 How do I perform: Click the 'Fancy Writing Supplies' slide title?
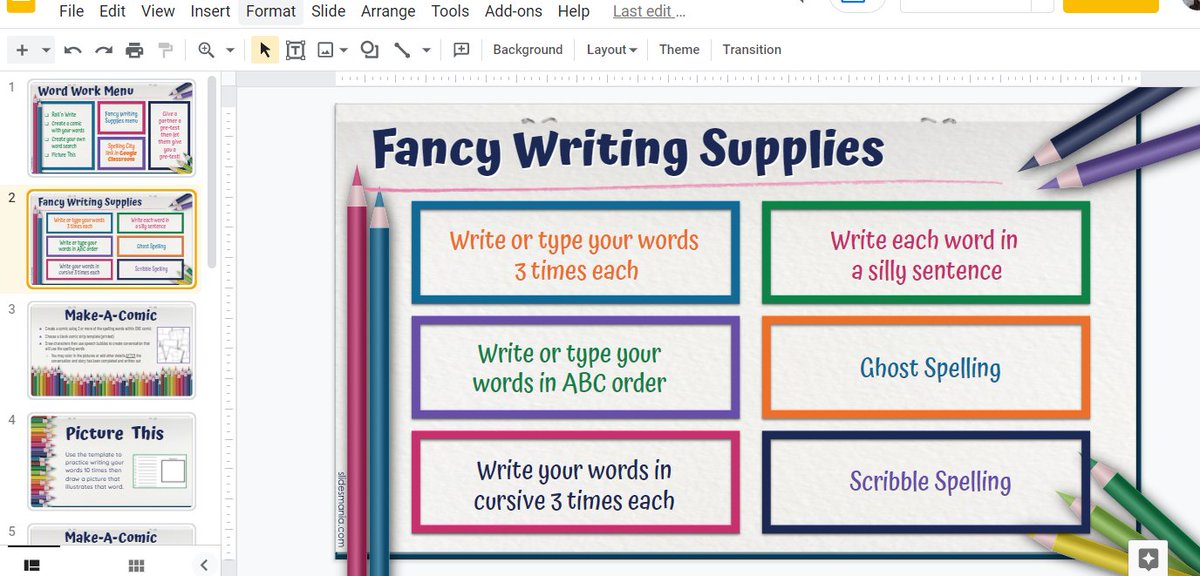click(628, 149)
